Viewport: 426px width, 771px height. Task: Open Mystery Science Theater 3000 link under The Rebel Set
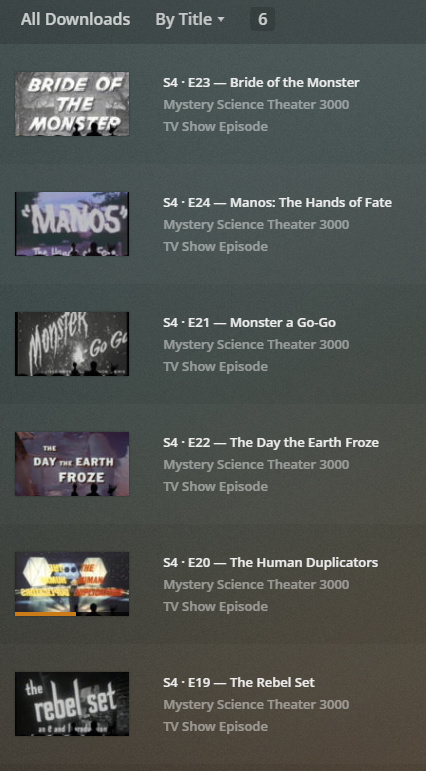tap(256, 705)
